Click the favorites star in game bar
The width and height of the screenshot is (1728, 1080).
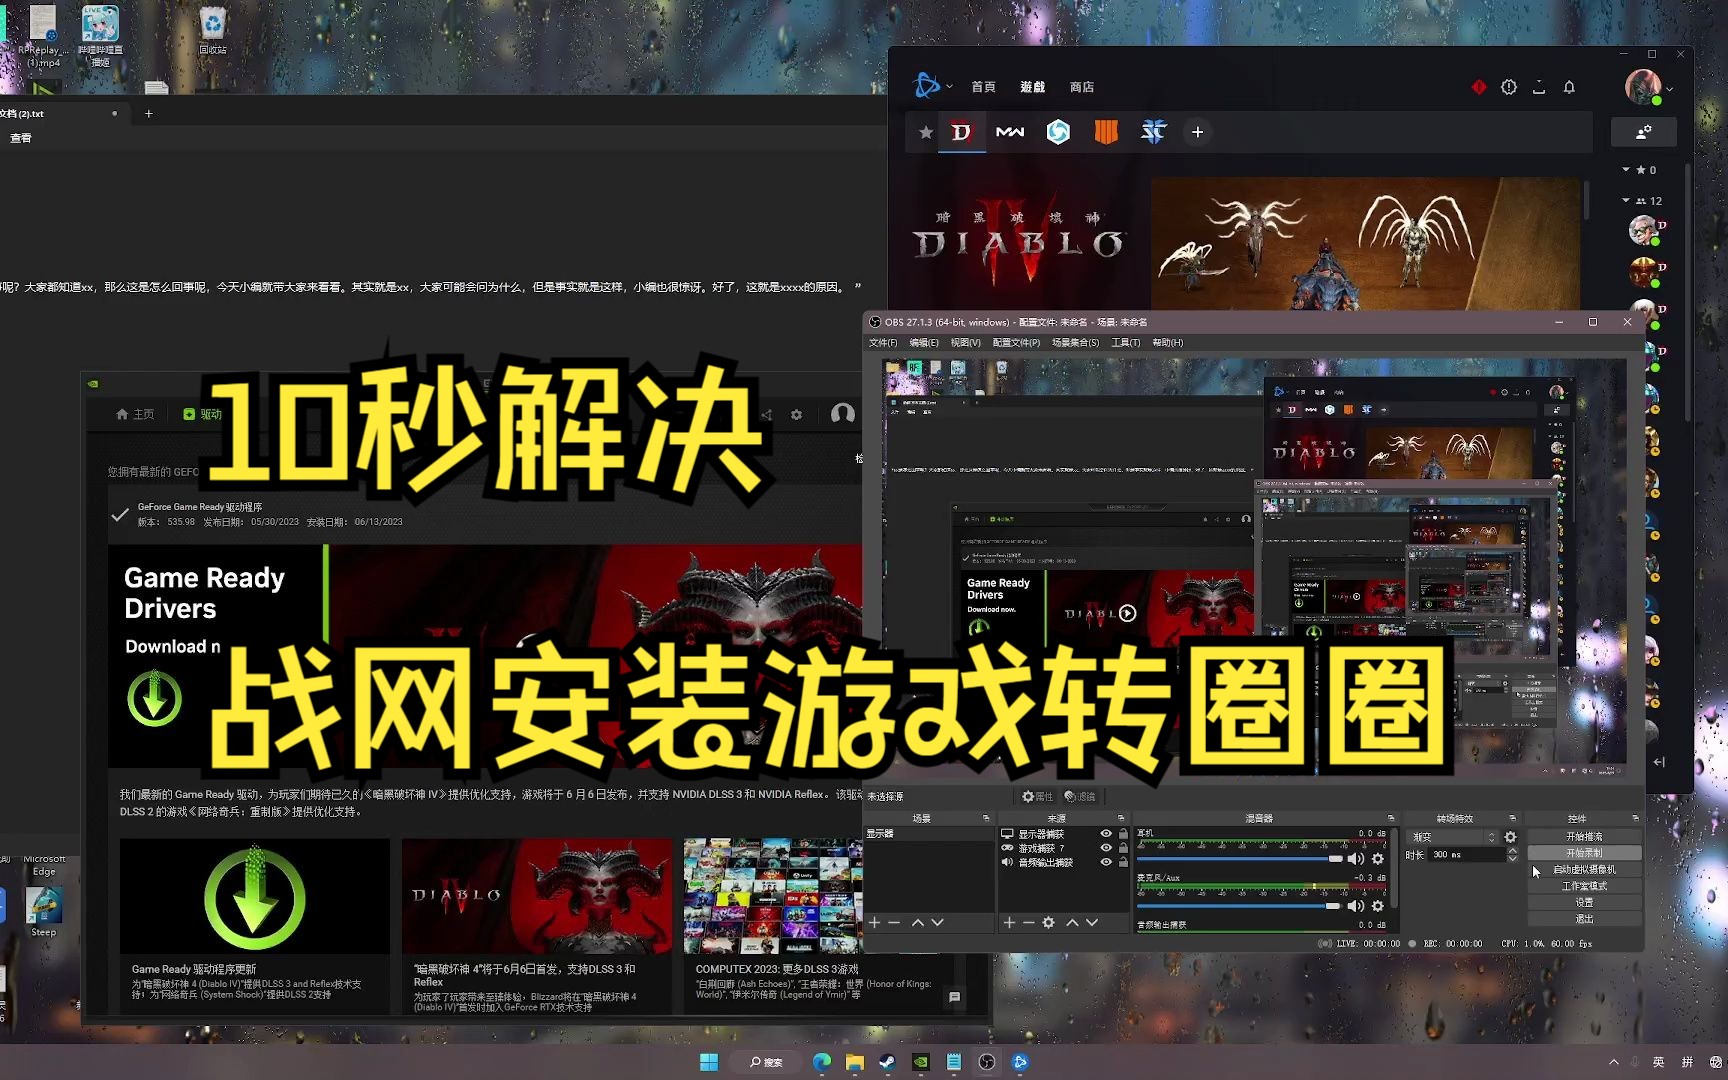[925, 132]
